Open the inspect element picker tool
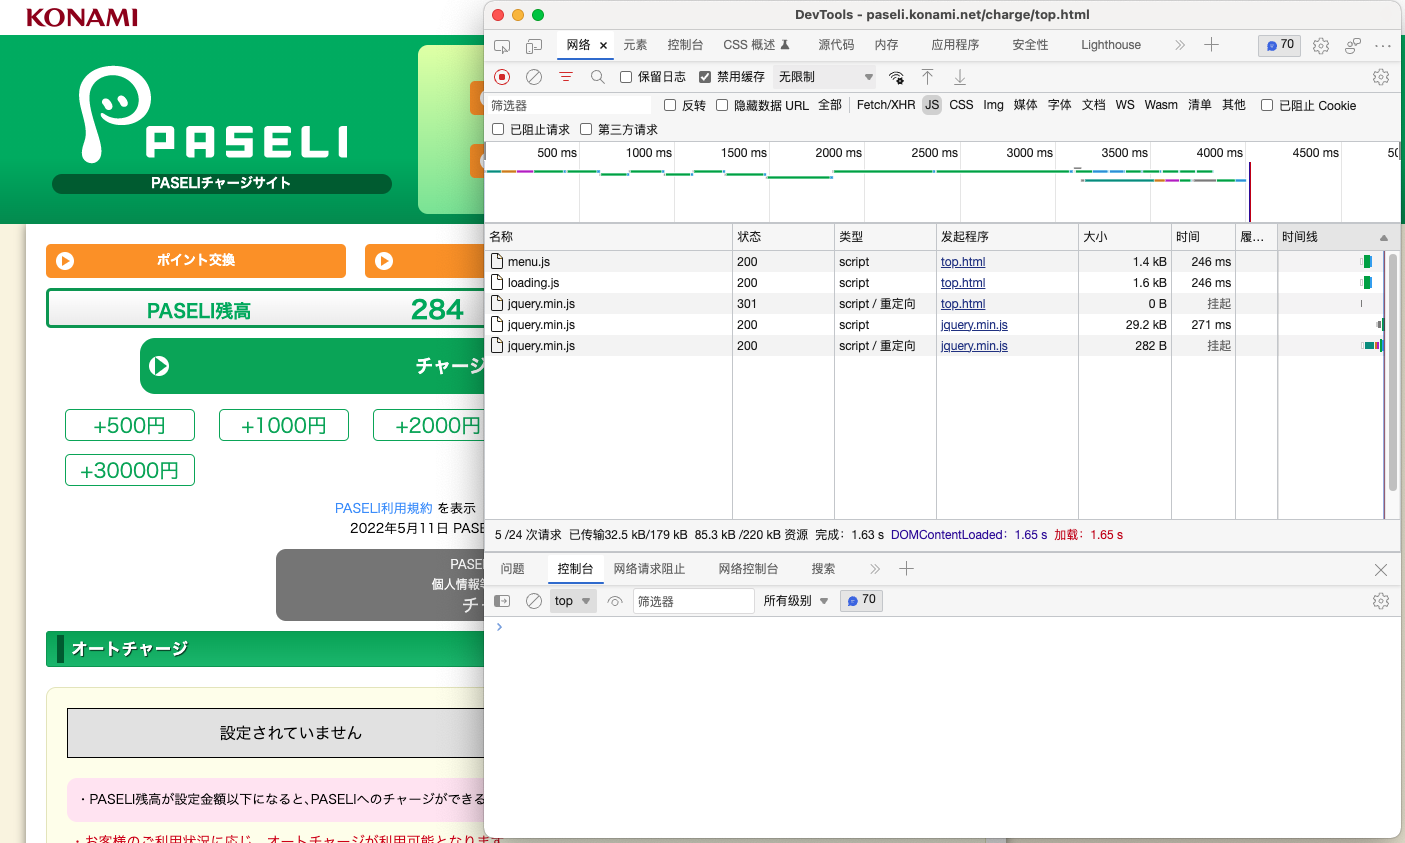 (502, 46)
